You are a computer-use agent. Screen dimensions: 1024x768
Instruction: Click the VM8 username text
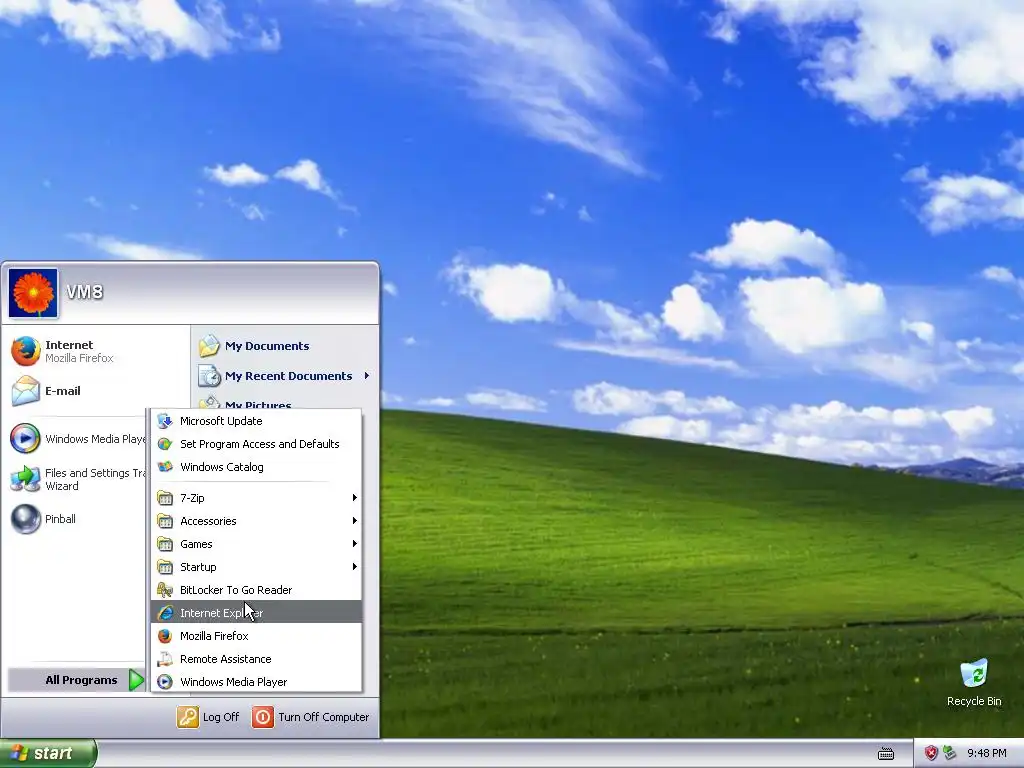85,292
